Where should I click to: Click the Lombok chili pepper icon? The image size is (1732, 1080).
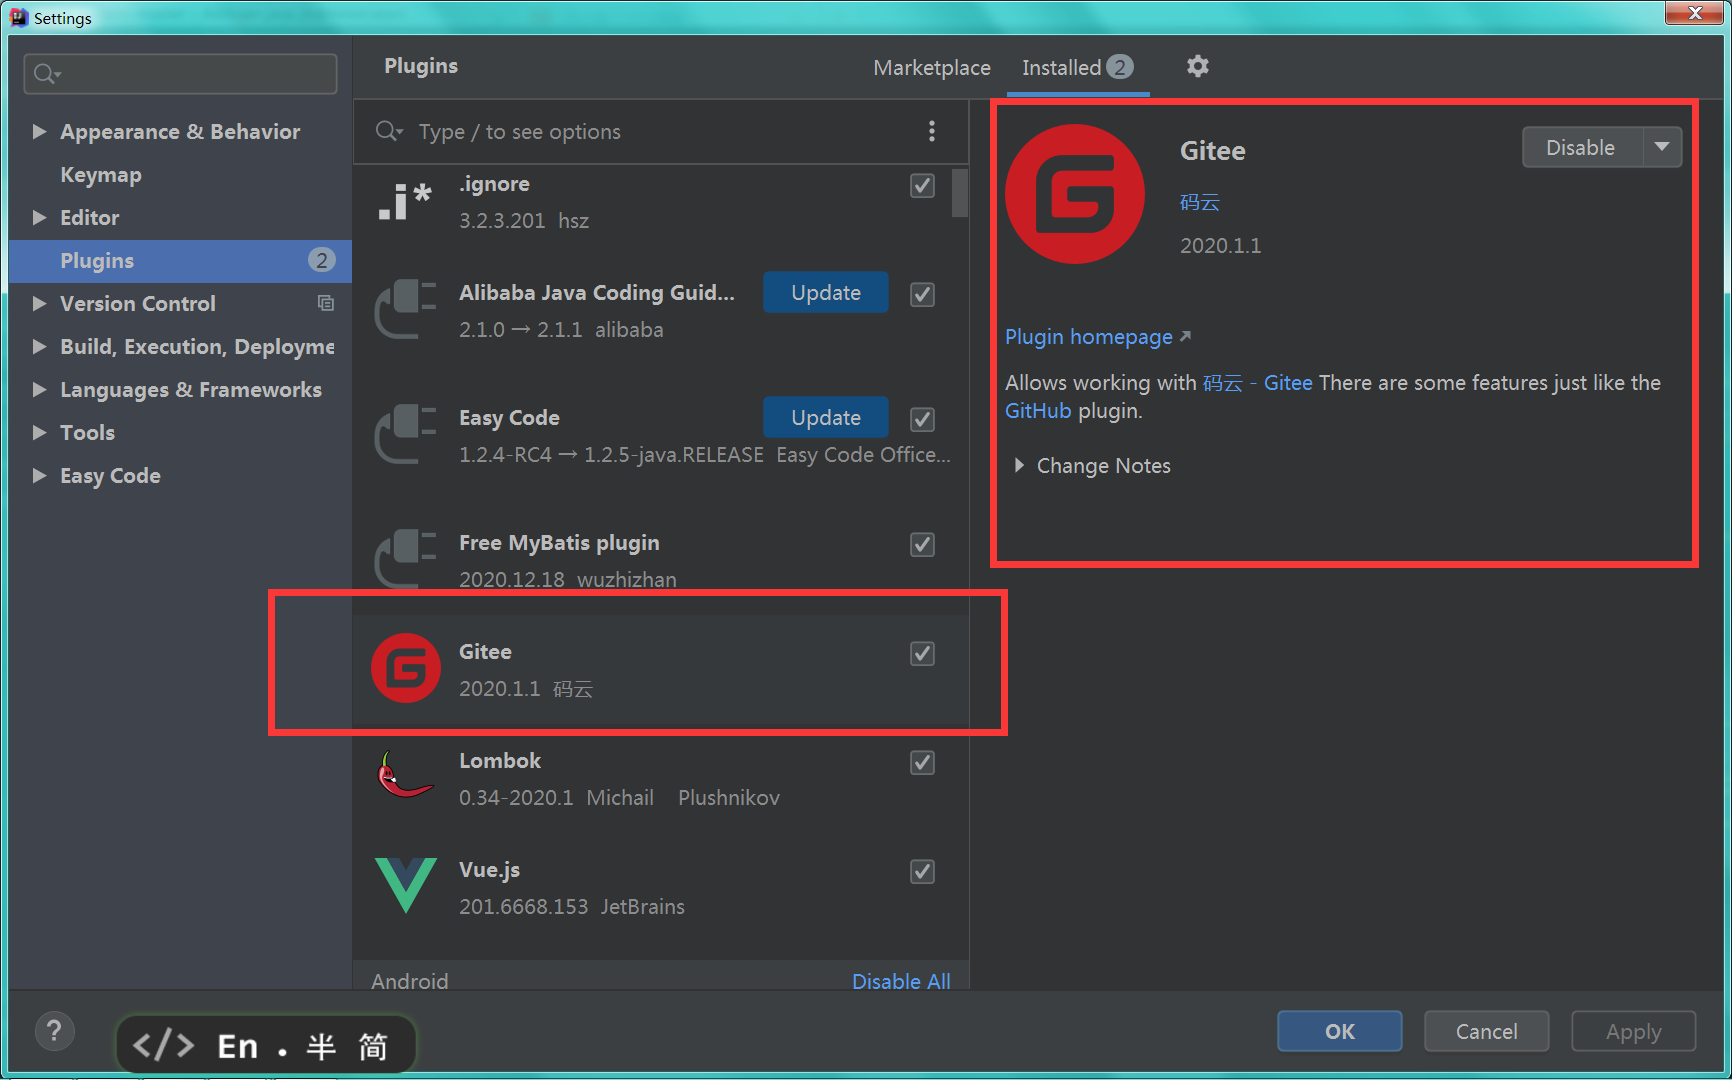click(405, 776)
